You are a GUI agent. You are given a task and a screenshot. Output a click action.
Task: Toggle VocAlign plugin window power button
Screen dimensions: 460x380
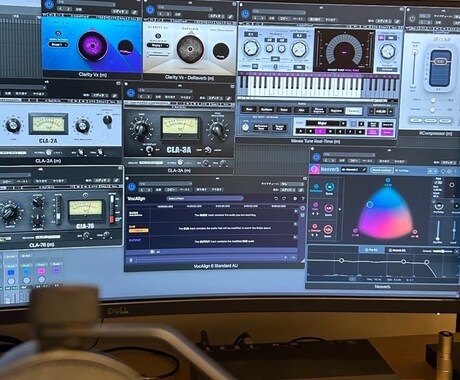click(132, 187)
